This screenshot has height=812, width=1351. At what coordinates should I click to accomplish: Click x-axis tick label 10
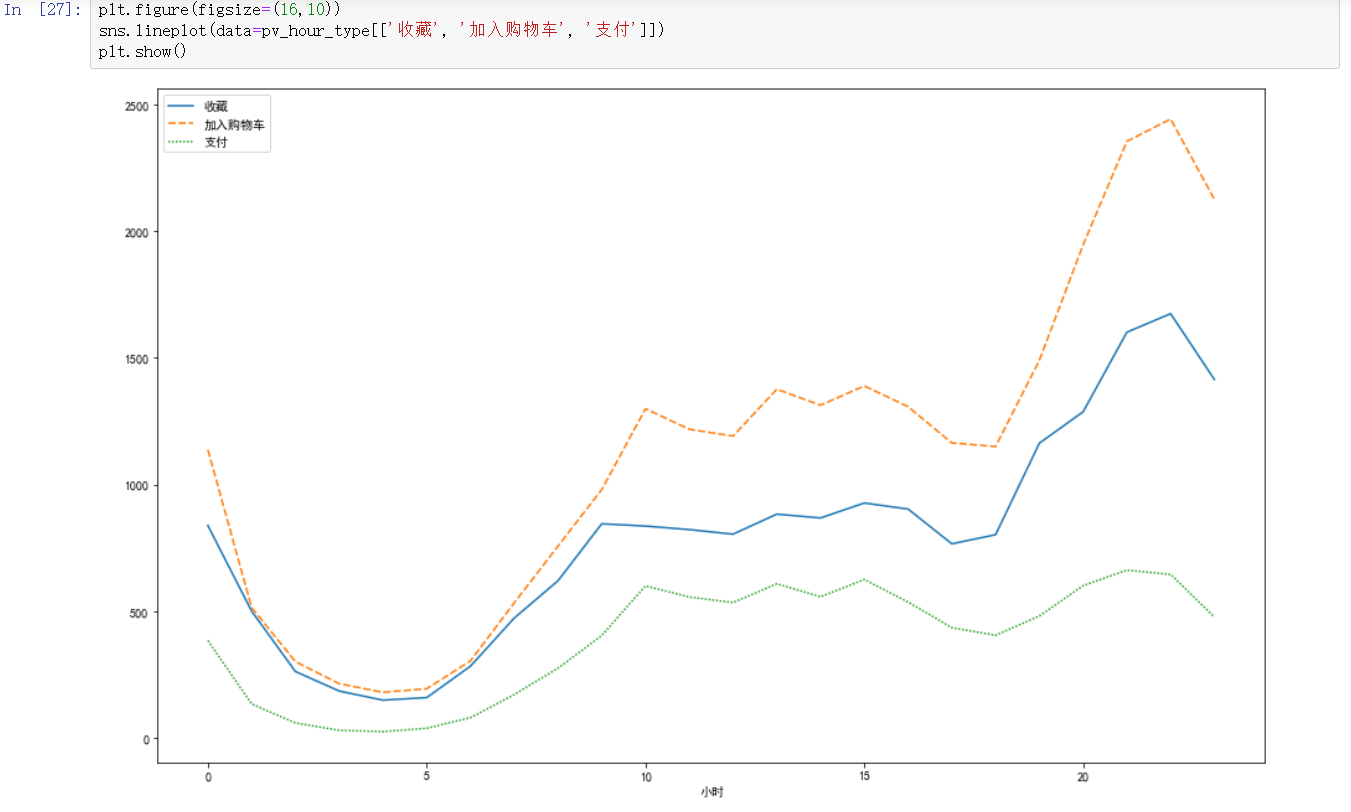click(645, 776)
